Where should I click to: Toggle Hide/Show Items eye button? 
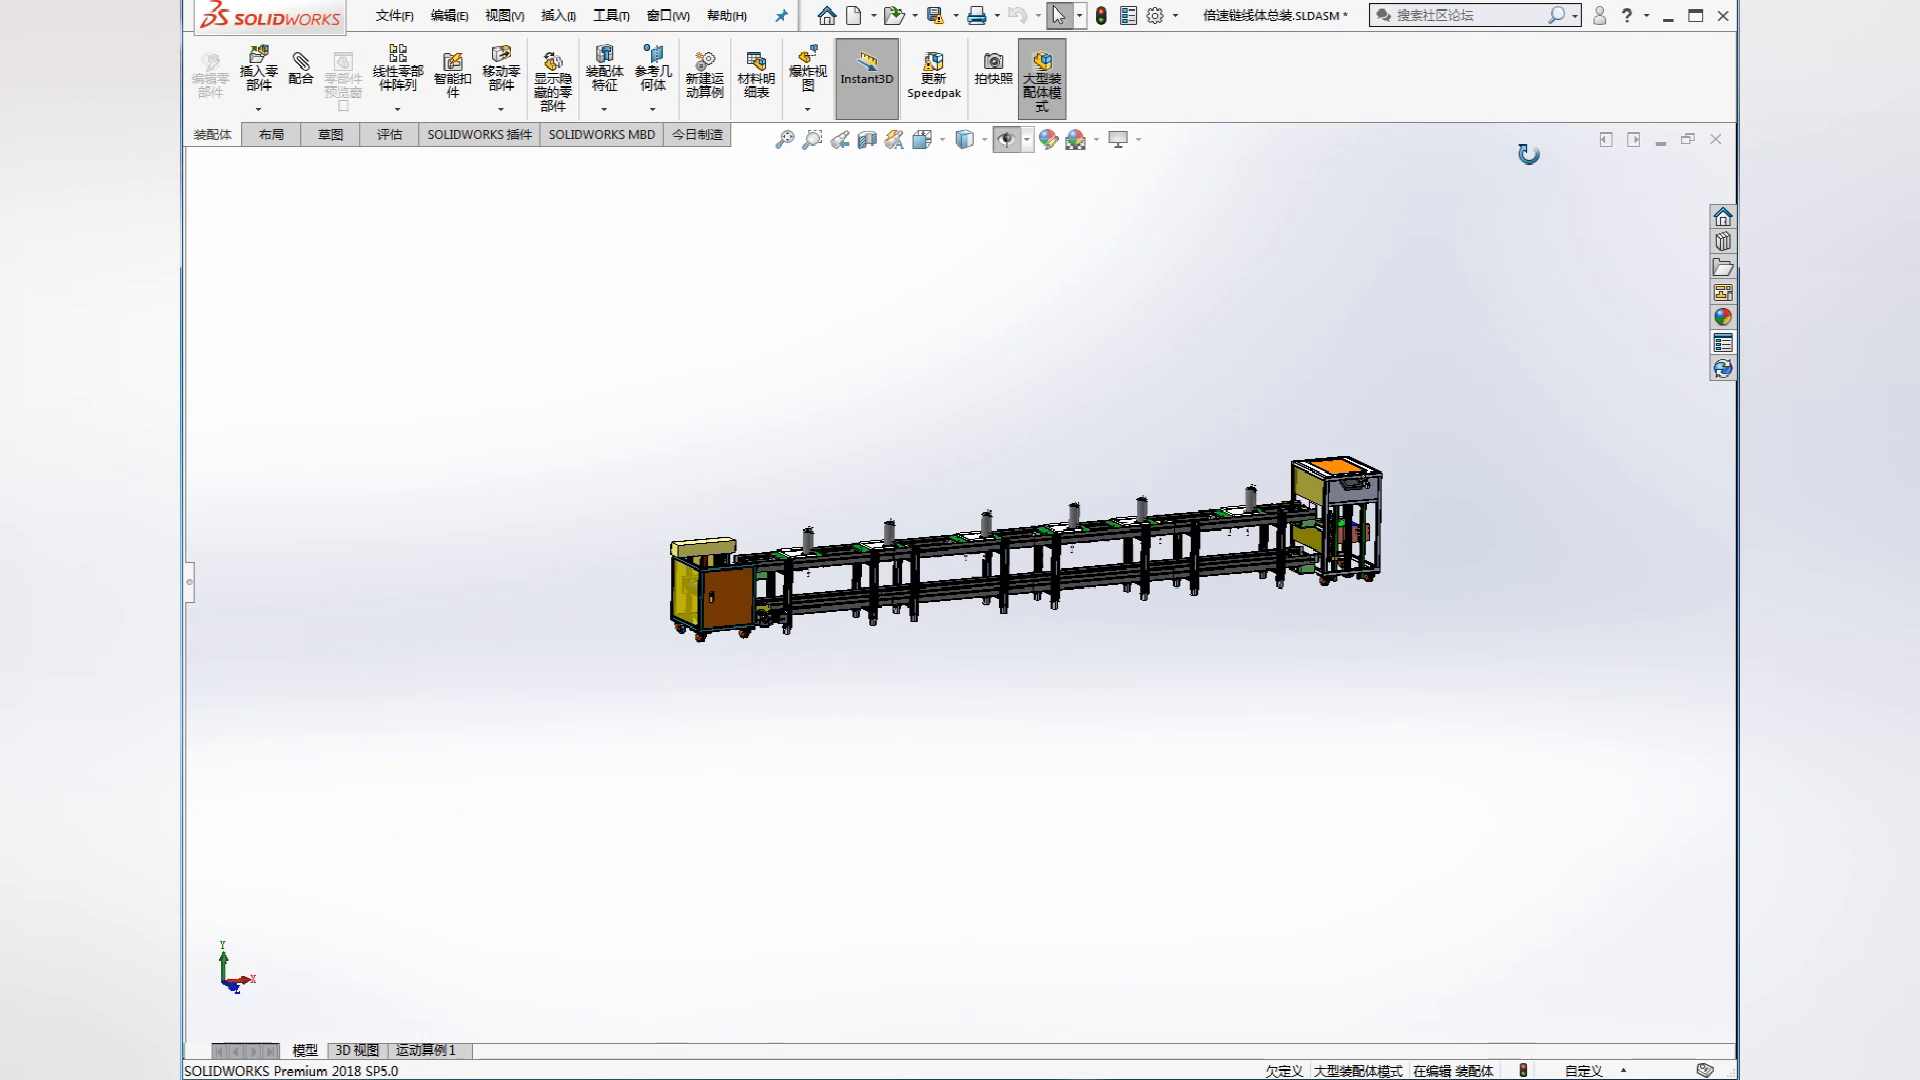[x=1006, y=140]
